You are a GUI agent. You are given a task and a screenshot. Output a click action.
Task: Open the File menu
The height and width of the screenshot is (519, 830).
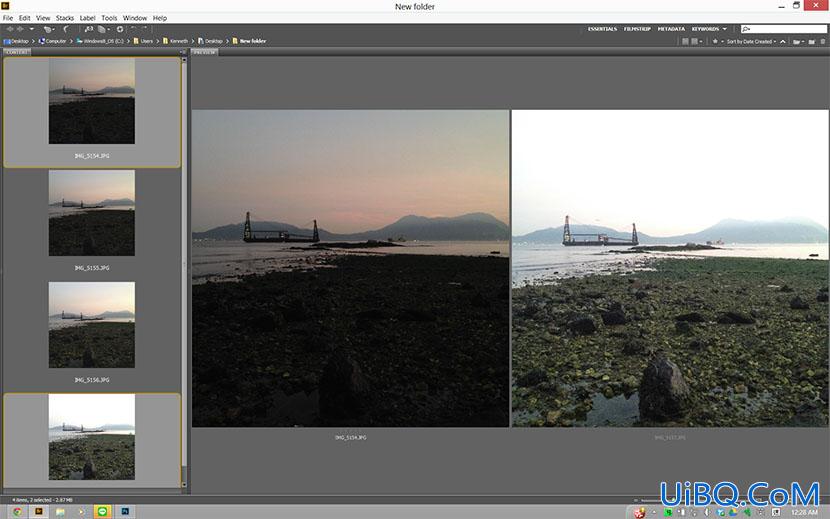(x=8, y=18)
